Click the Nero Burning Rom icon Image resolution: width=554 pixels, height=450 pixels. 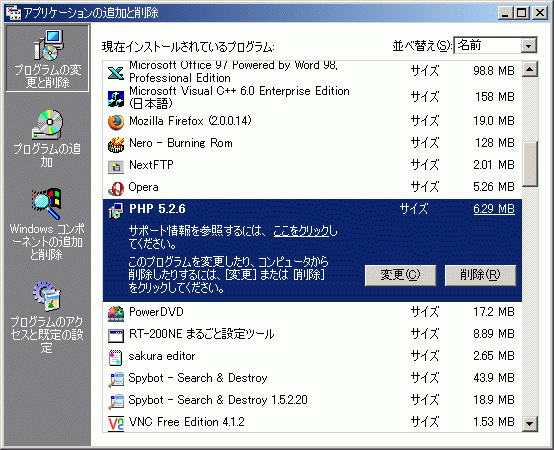[x=116, y=144]
